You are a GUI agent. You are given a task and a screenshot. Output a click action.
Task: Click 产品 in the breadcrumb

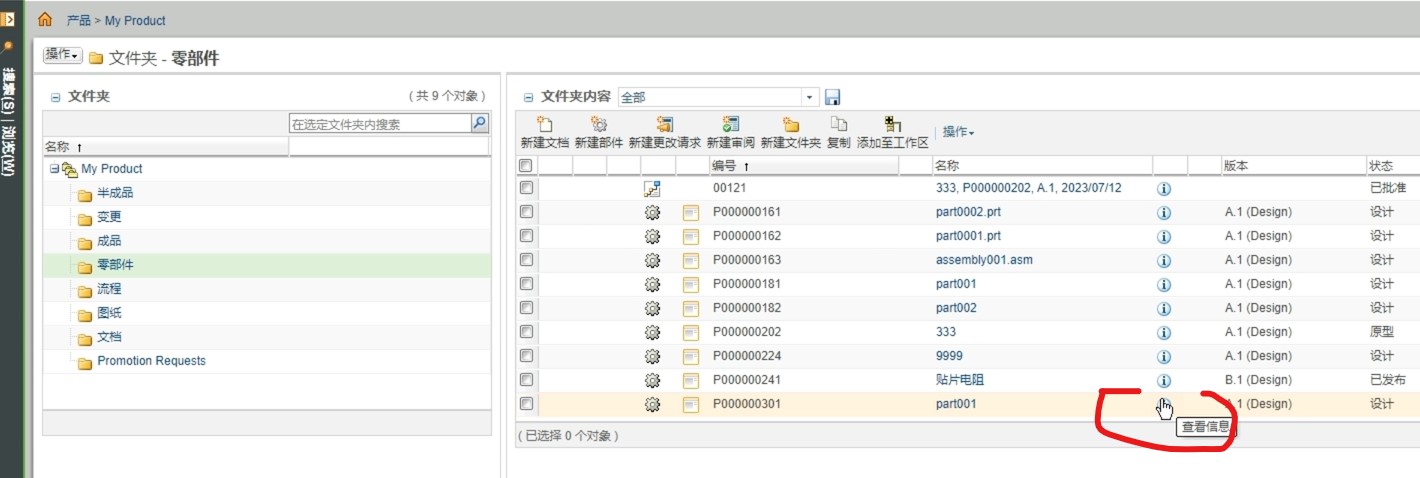pyautogui.click(x=78, y=20)
